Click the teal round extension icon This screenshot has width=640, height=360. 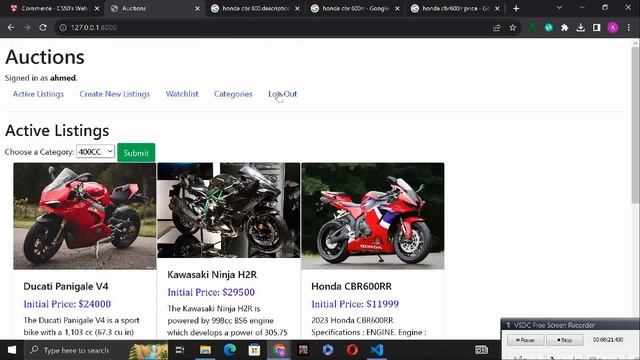[549, 27]
